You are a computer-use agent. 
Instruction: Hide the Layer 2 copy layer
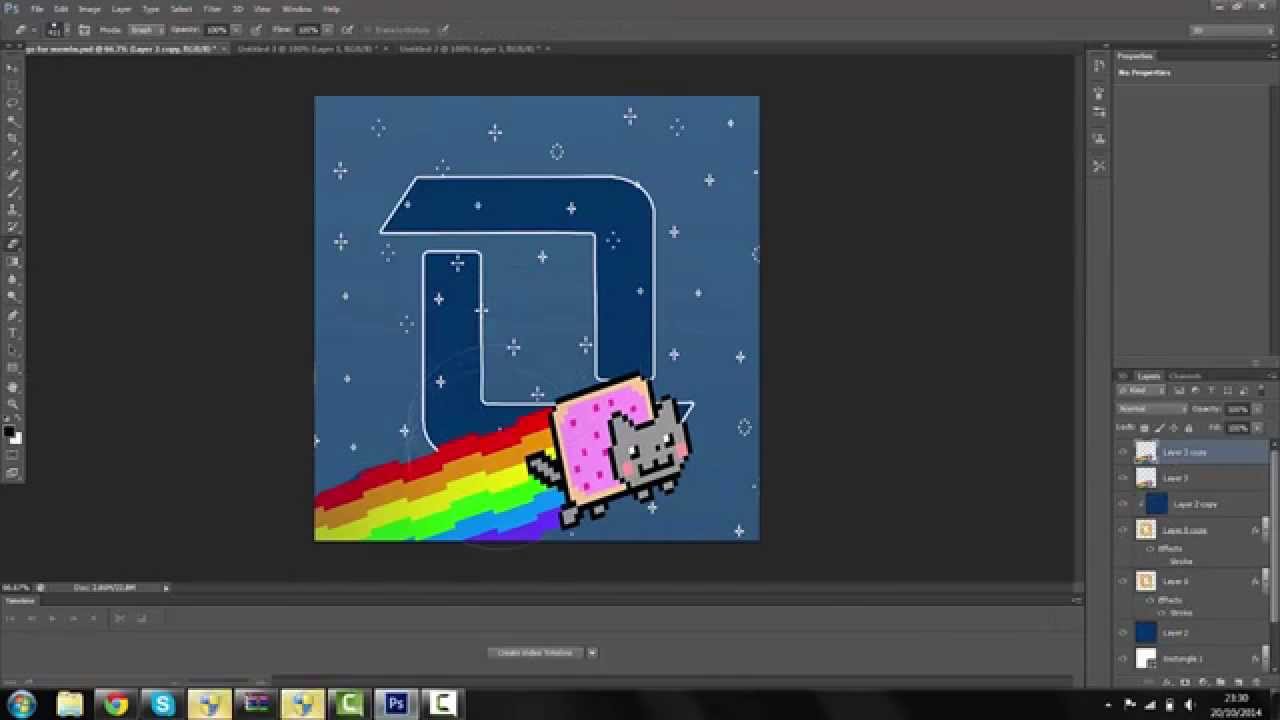pyautogui.click(x=1122, y=504)
